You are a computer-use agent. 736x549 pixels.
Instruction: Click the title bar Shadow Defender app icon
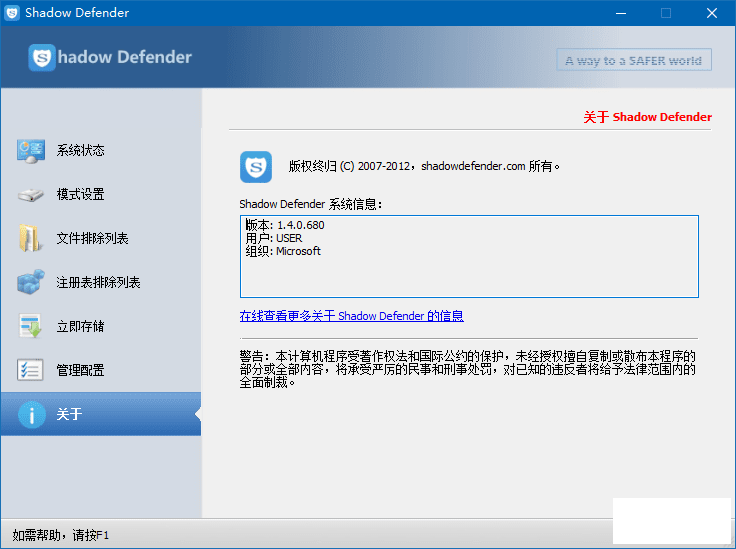[x=12, y=13]
